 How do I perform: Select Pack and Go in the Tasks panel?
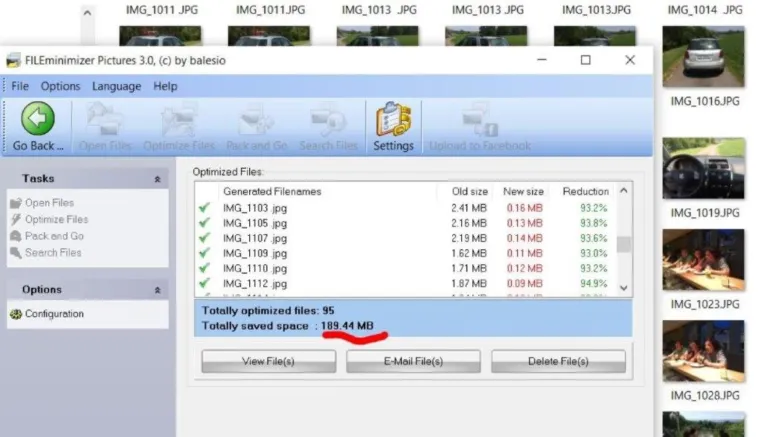(x=54, y=236)
